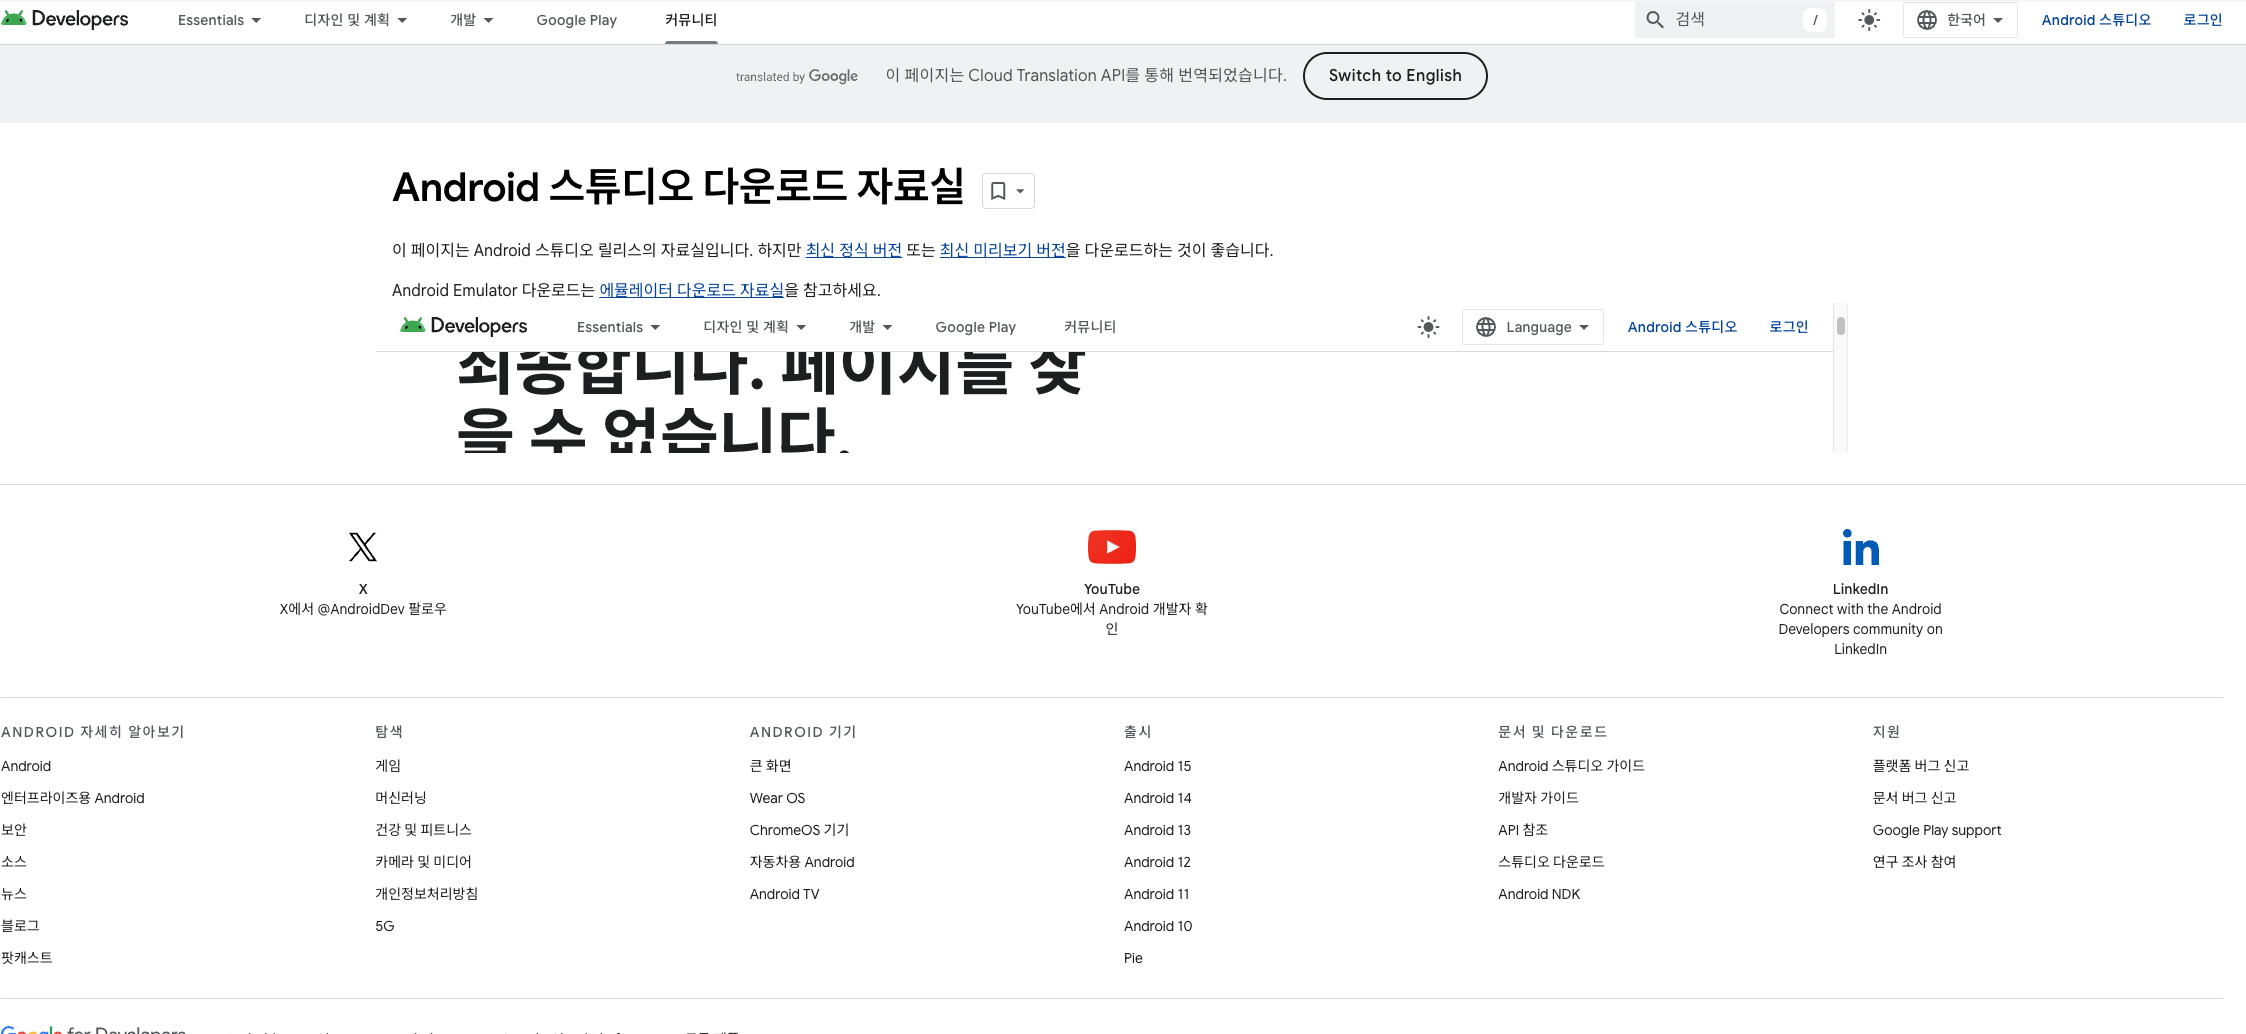Toggle the theme brightness icon in top header
The width and height of the screenshot is (2246, 1034).
click(x=1869, y=20)
